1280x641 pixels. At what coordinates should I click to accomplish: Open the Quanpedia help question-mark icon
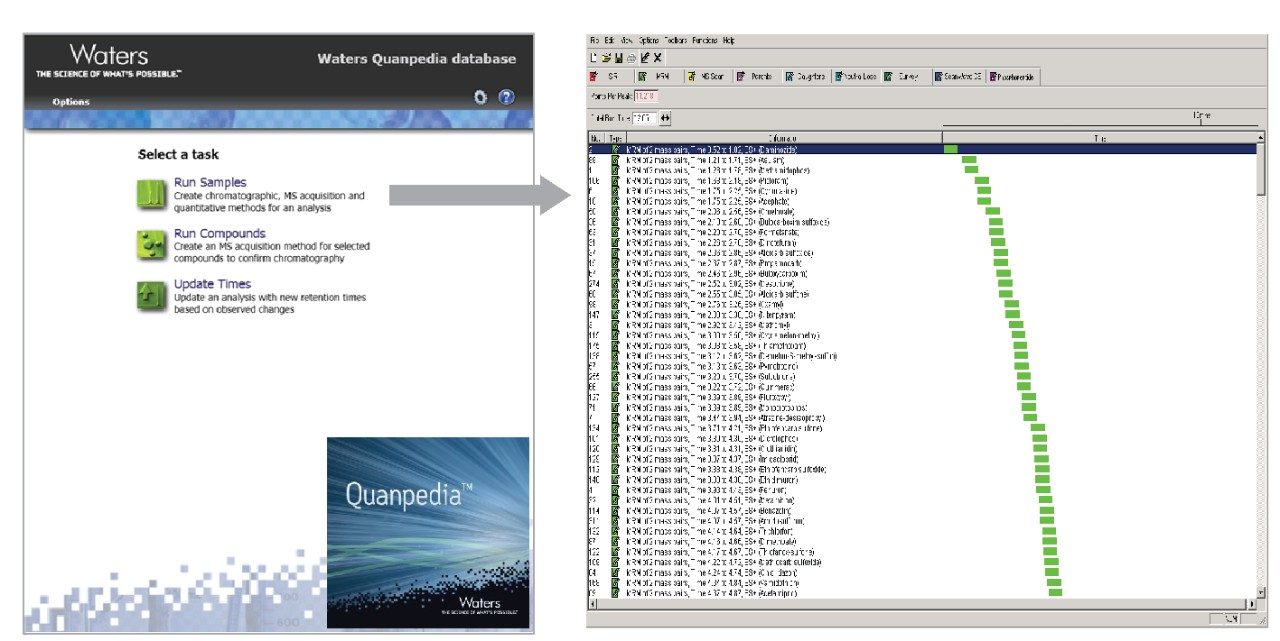tap(506, 98)
